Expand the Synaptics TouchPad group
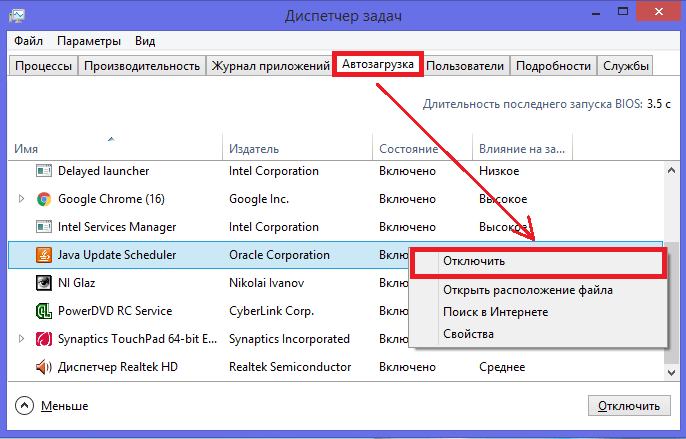The image size is (686, 439). 21,339
